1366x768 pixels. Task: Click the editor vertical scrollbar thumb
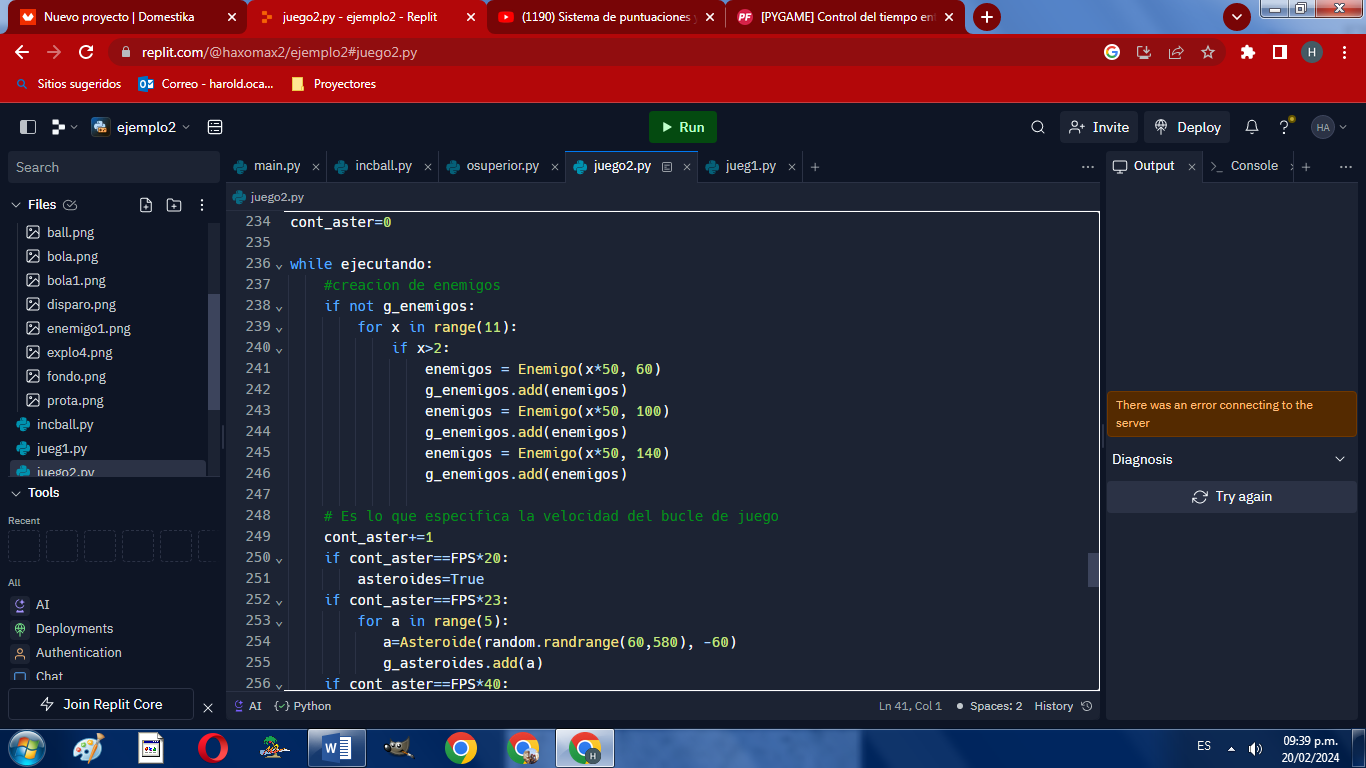click(x=1093, y=569)
